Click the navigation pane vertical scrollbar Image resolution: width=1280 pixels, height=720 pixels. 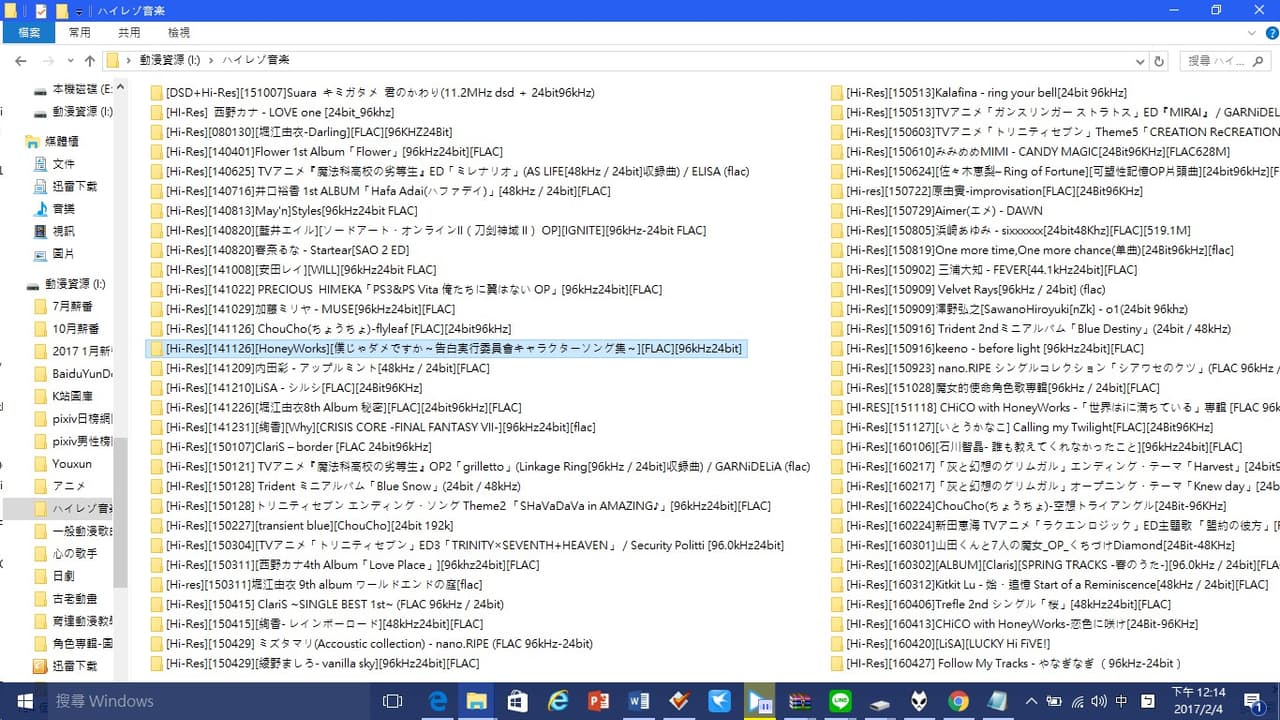coord(120,510)
